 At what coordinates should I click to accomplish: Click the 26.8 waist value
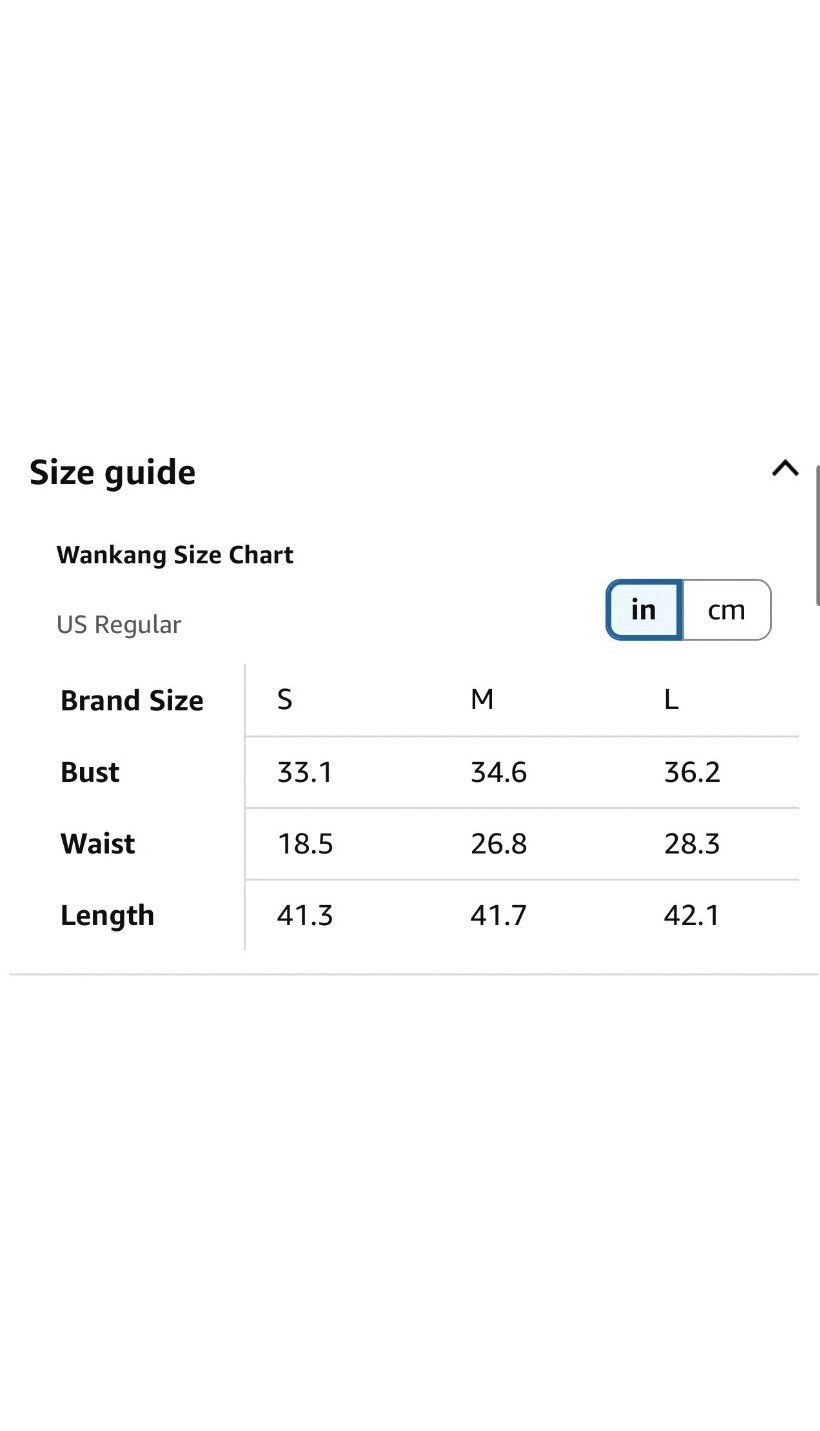(x=499, y=844)
